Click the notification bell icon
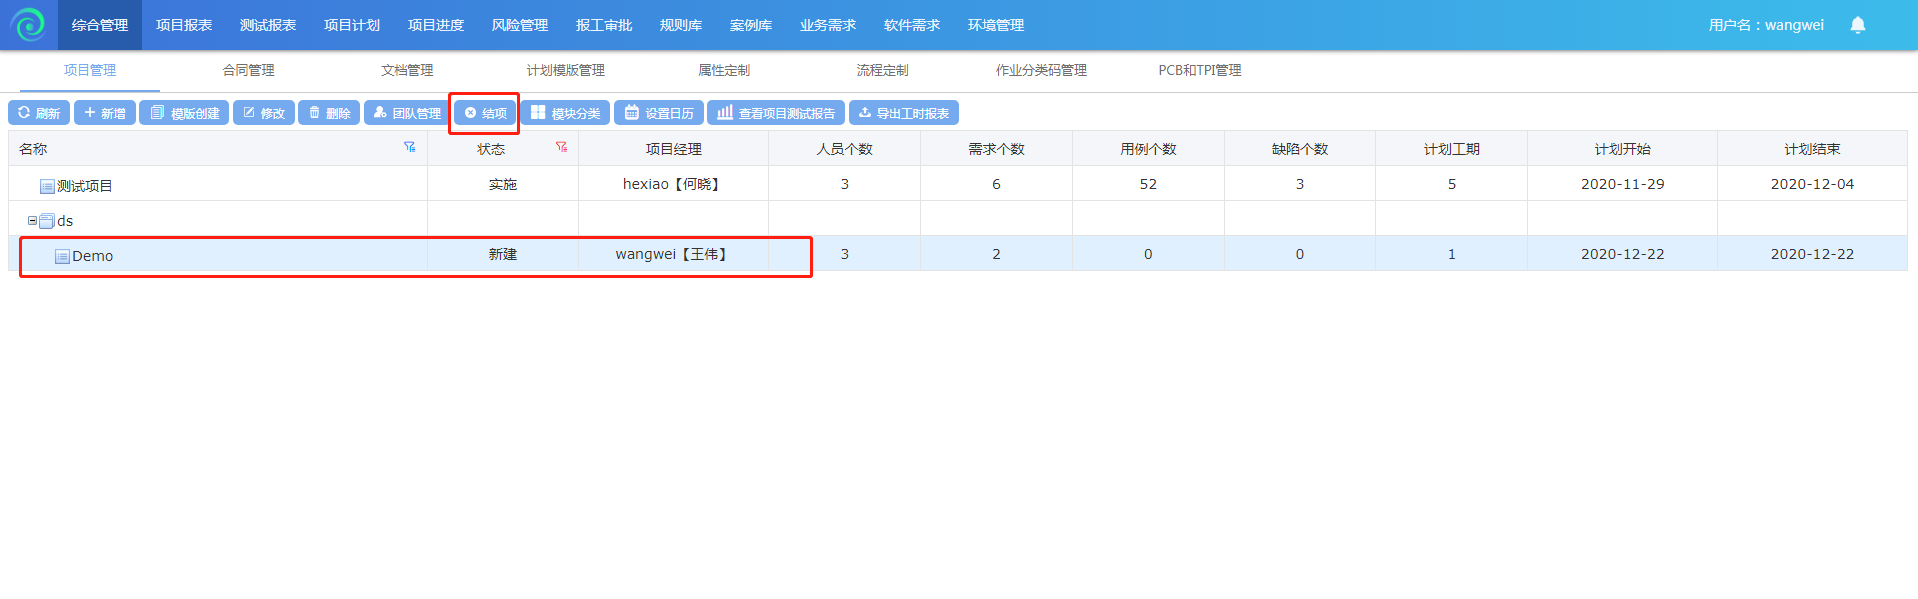1918x599 pixels. click(1857, 25)
